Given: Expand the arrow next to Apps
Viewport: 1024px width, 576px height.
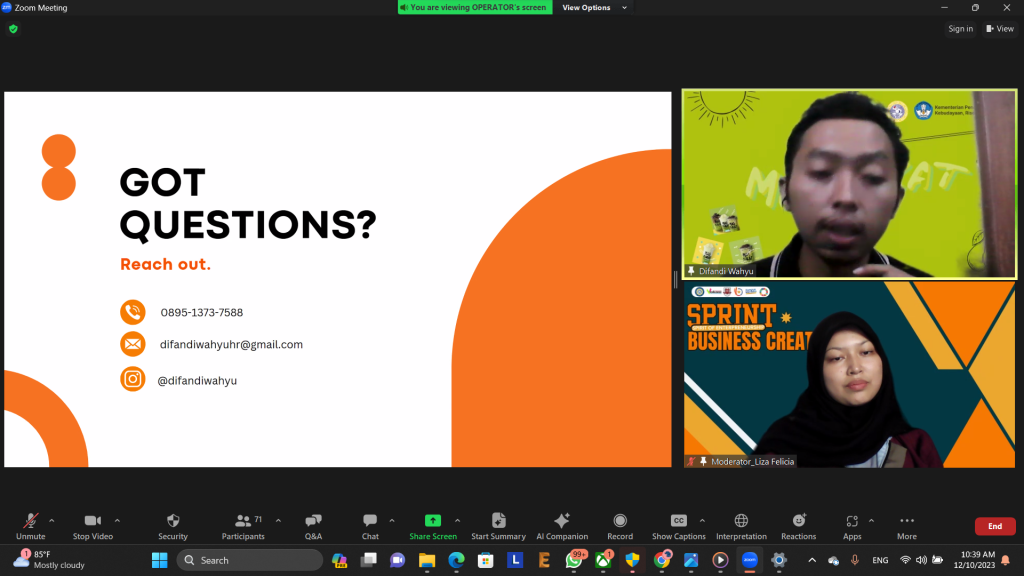Looking at the screenshot, I should click(871, 520).
